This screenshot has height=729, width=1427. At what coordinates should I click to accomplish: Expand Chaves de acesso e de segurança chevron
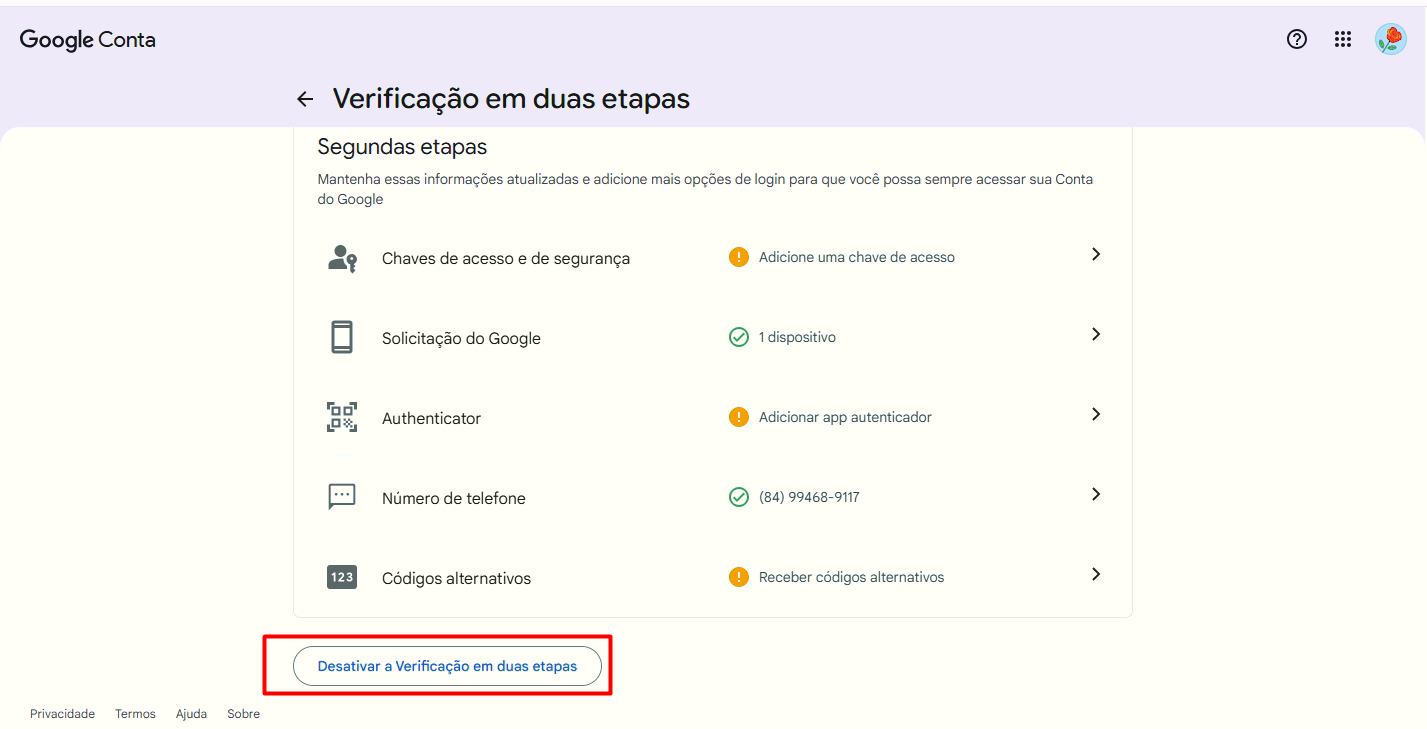tap(1096, 255)
